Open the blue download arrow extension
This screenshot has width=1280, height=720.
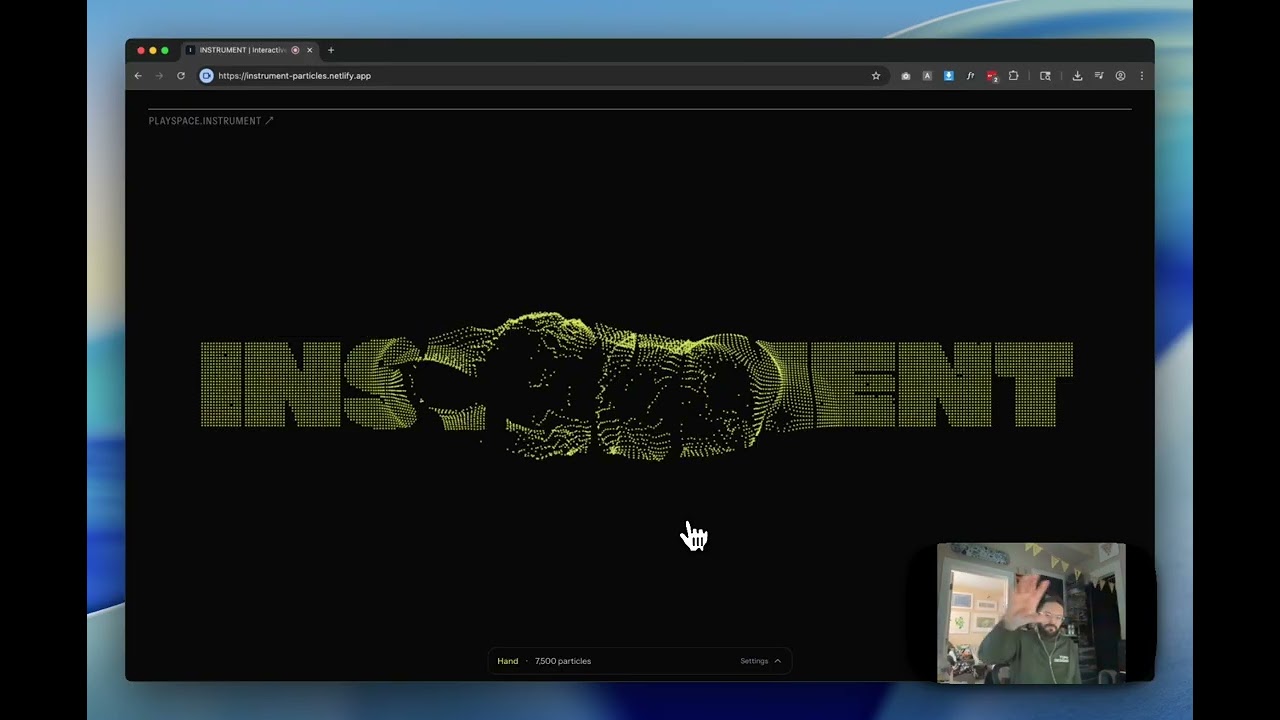coord(949,76)
